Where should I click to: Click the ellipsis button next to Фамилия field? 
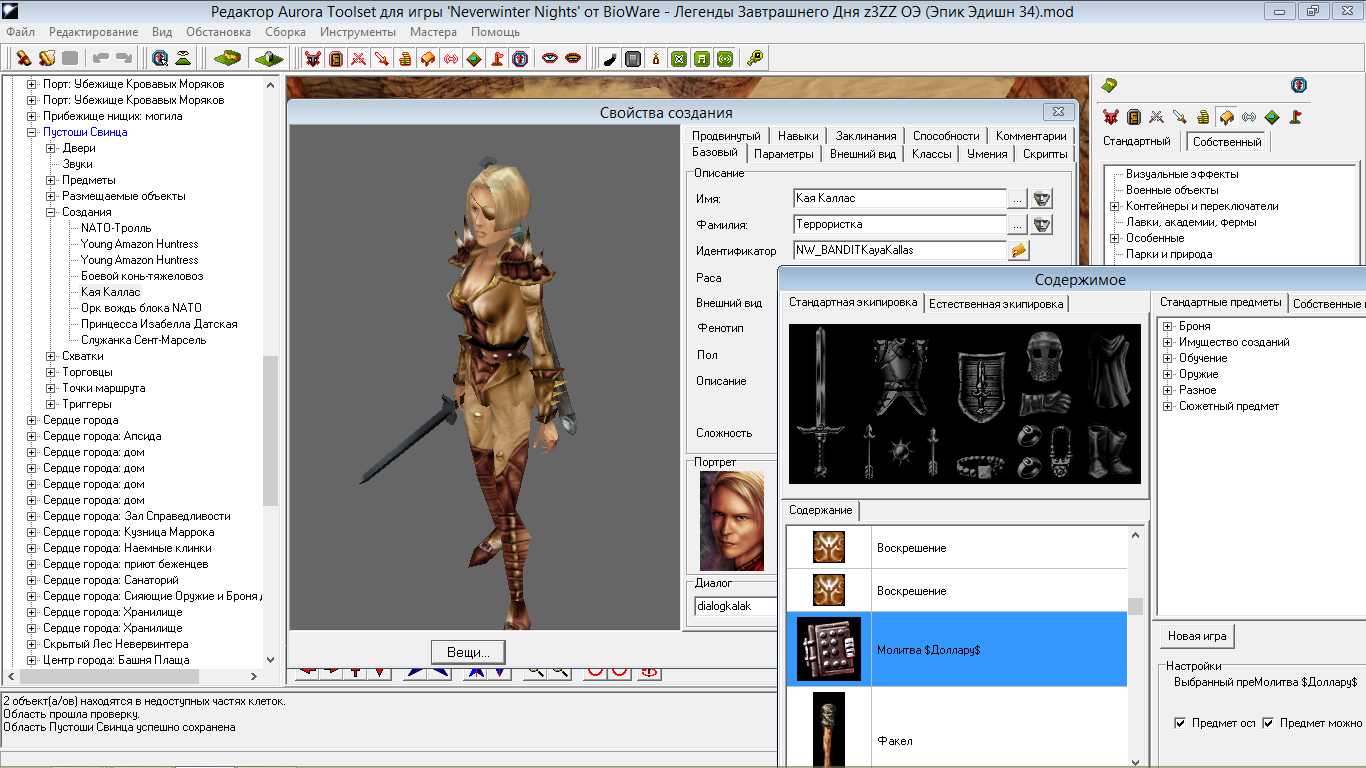tap(1017, 224)
